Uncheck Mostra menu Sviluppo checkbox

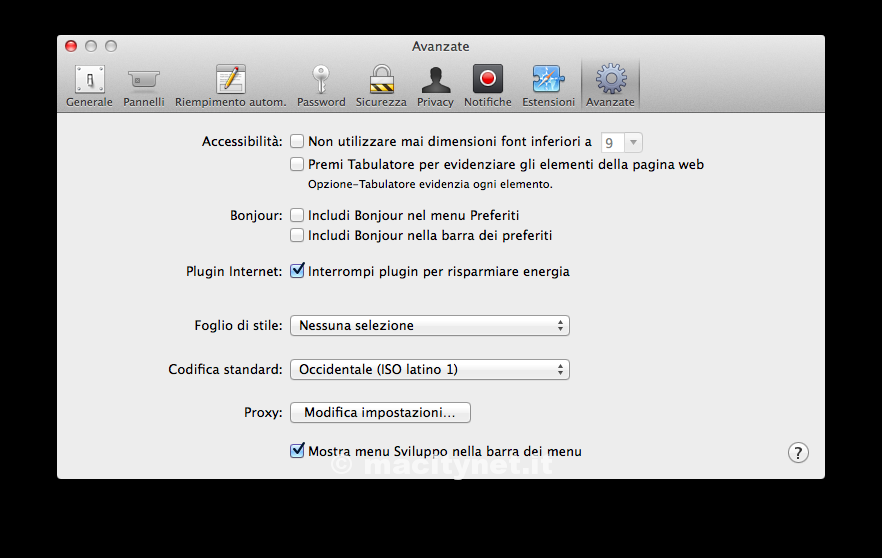click(297, 450)
